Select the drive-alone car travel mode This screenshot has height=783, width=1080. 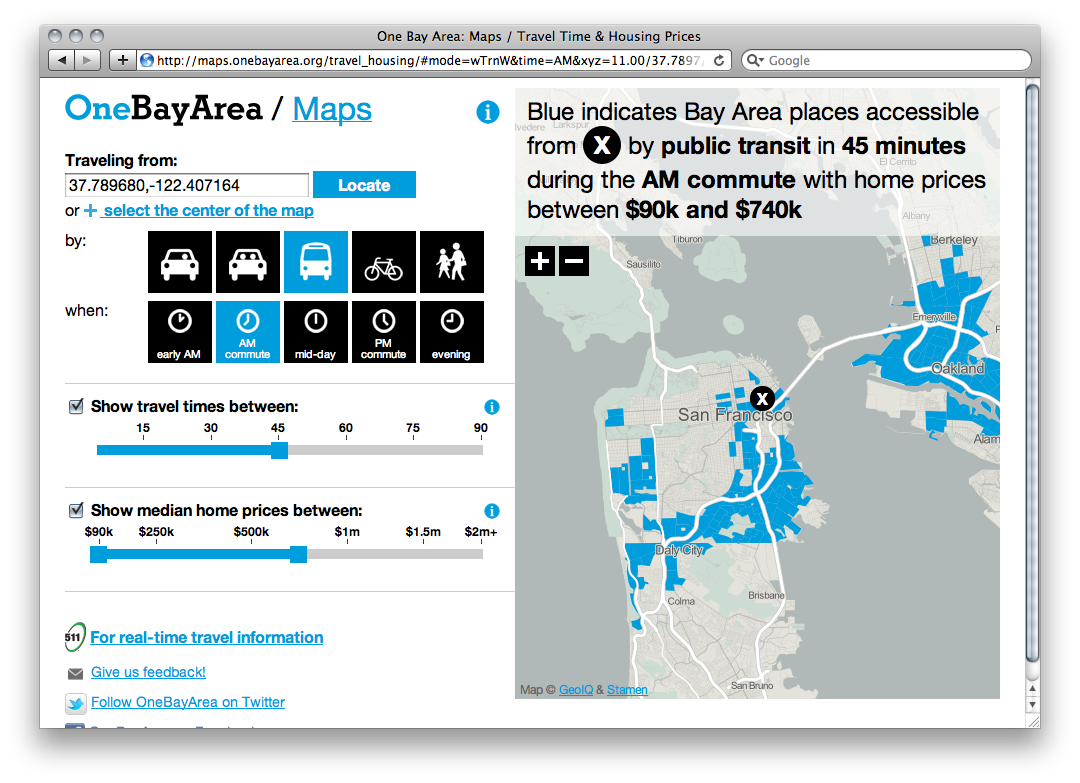coord(180,261)
